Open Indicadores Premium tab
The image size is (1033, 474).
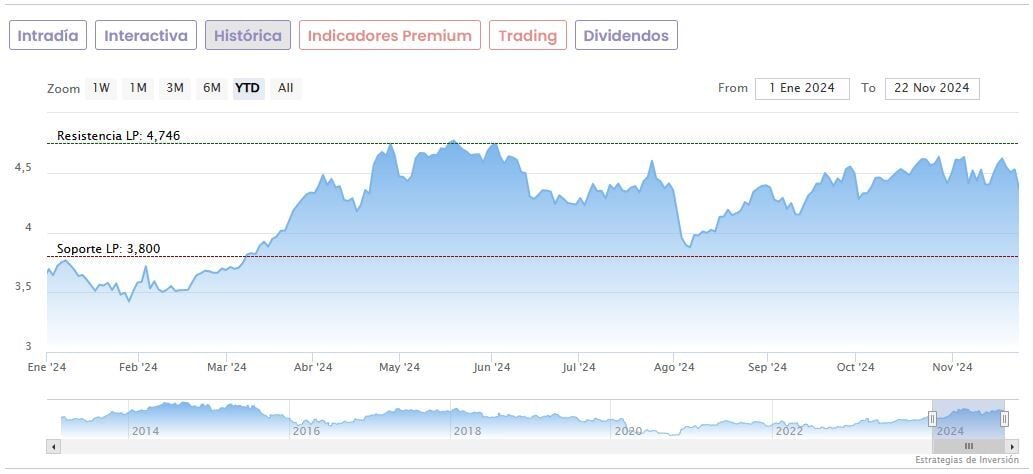tap(389, 36)
